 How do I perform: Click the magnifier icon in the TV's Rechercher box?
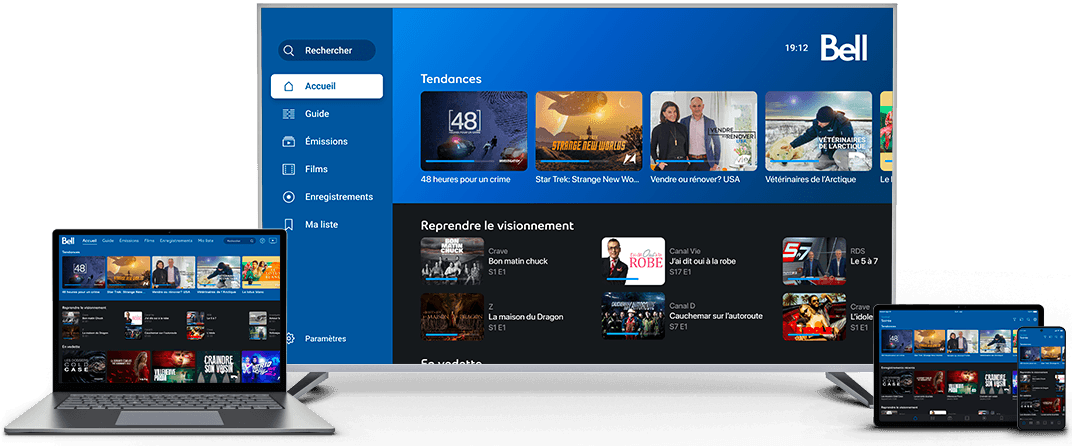(x=289, y=51)
